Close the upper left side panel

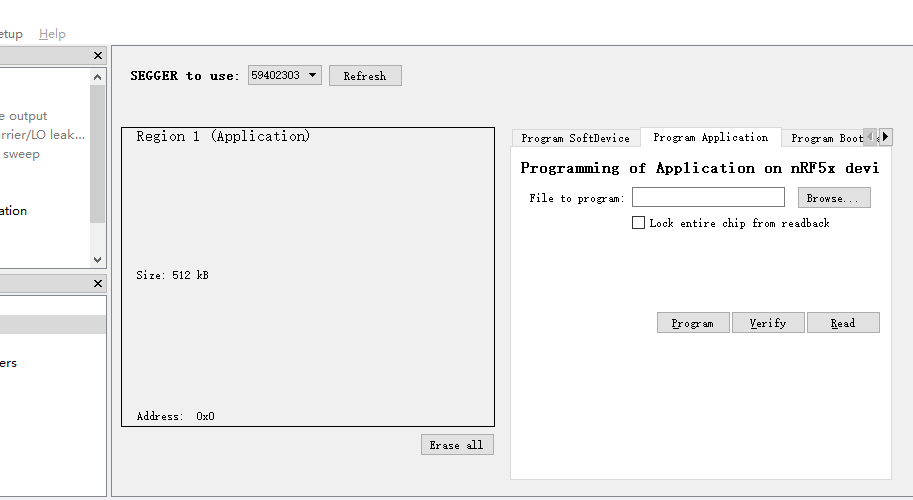pos(97,56)
